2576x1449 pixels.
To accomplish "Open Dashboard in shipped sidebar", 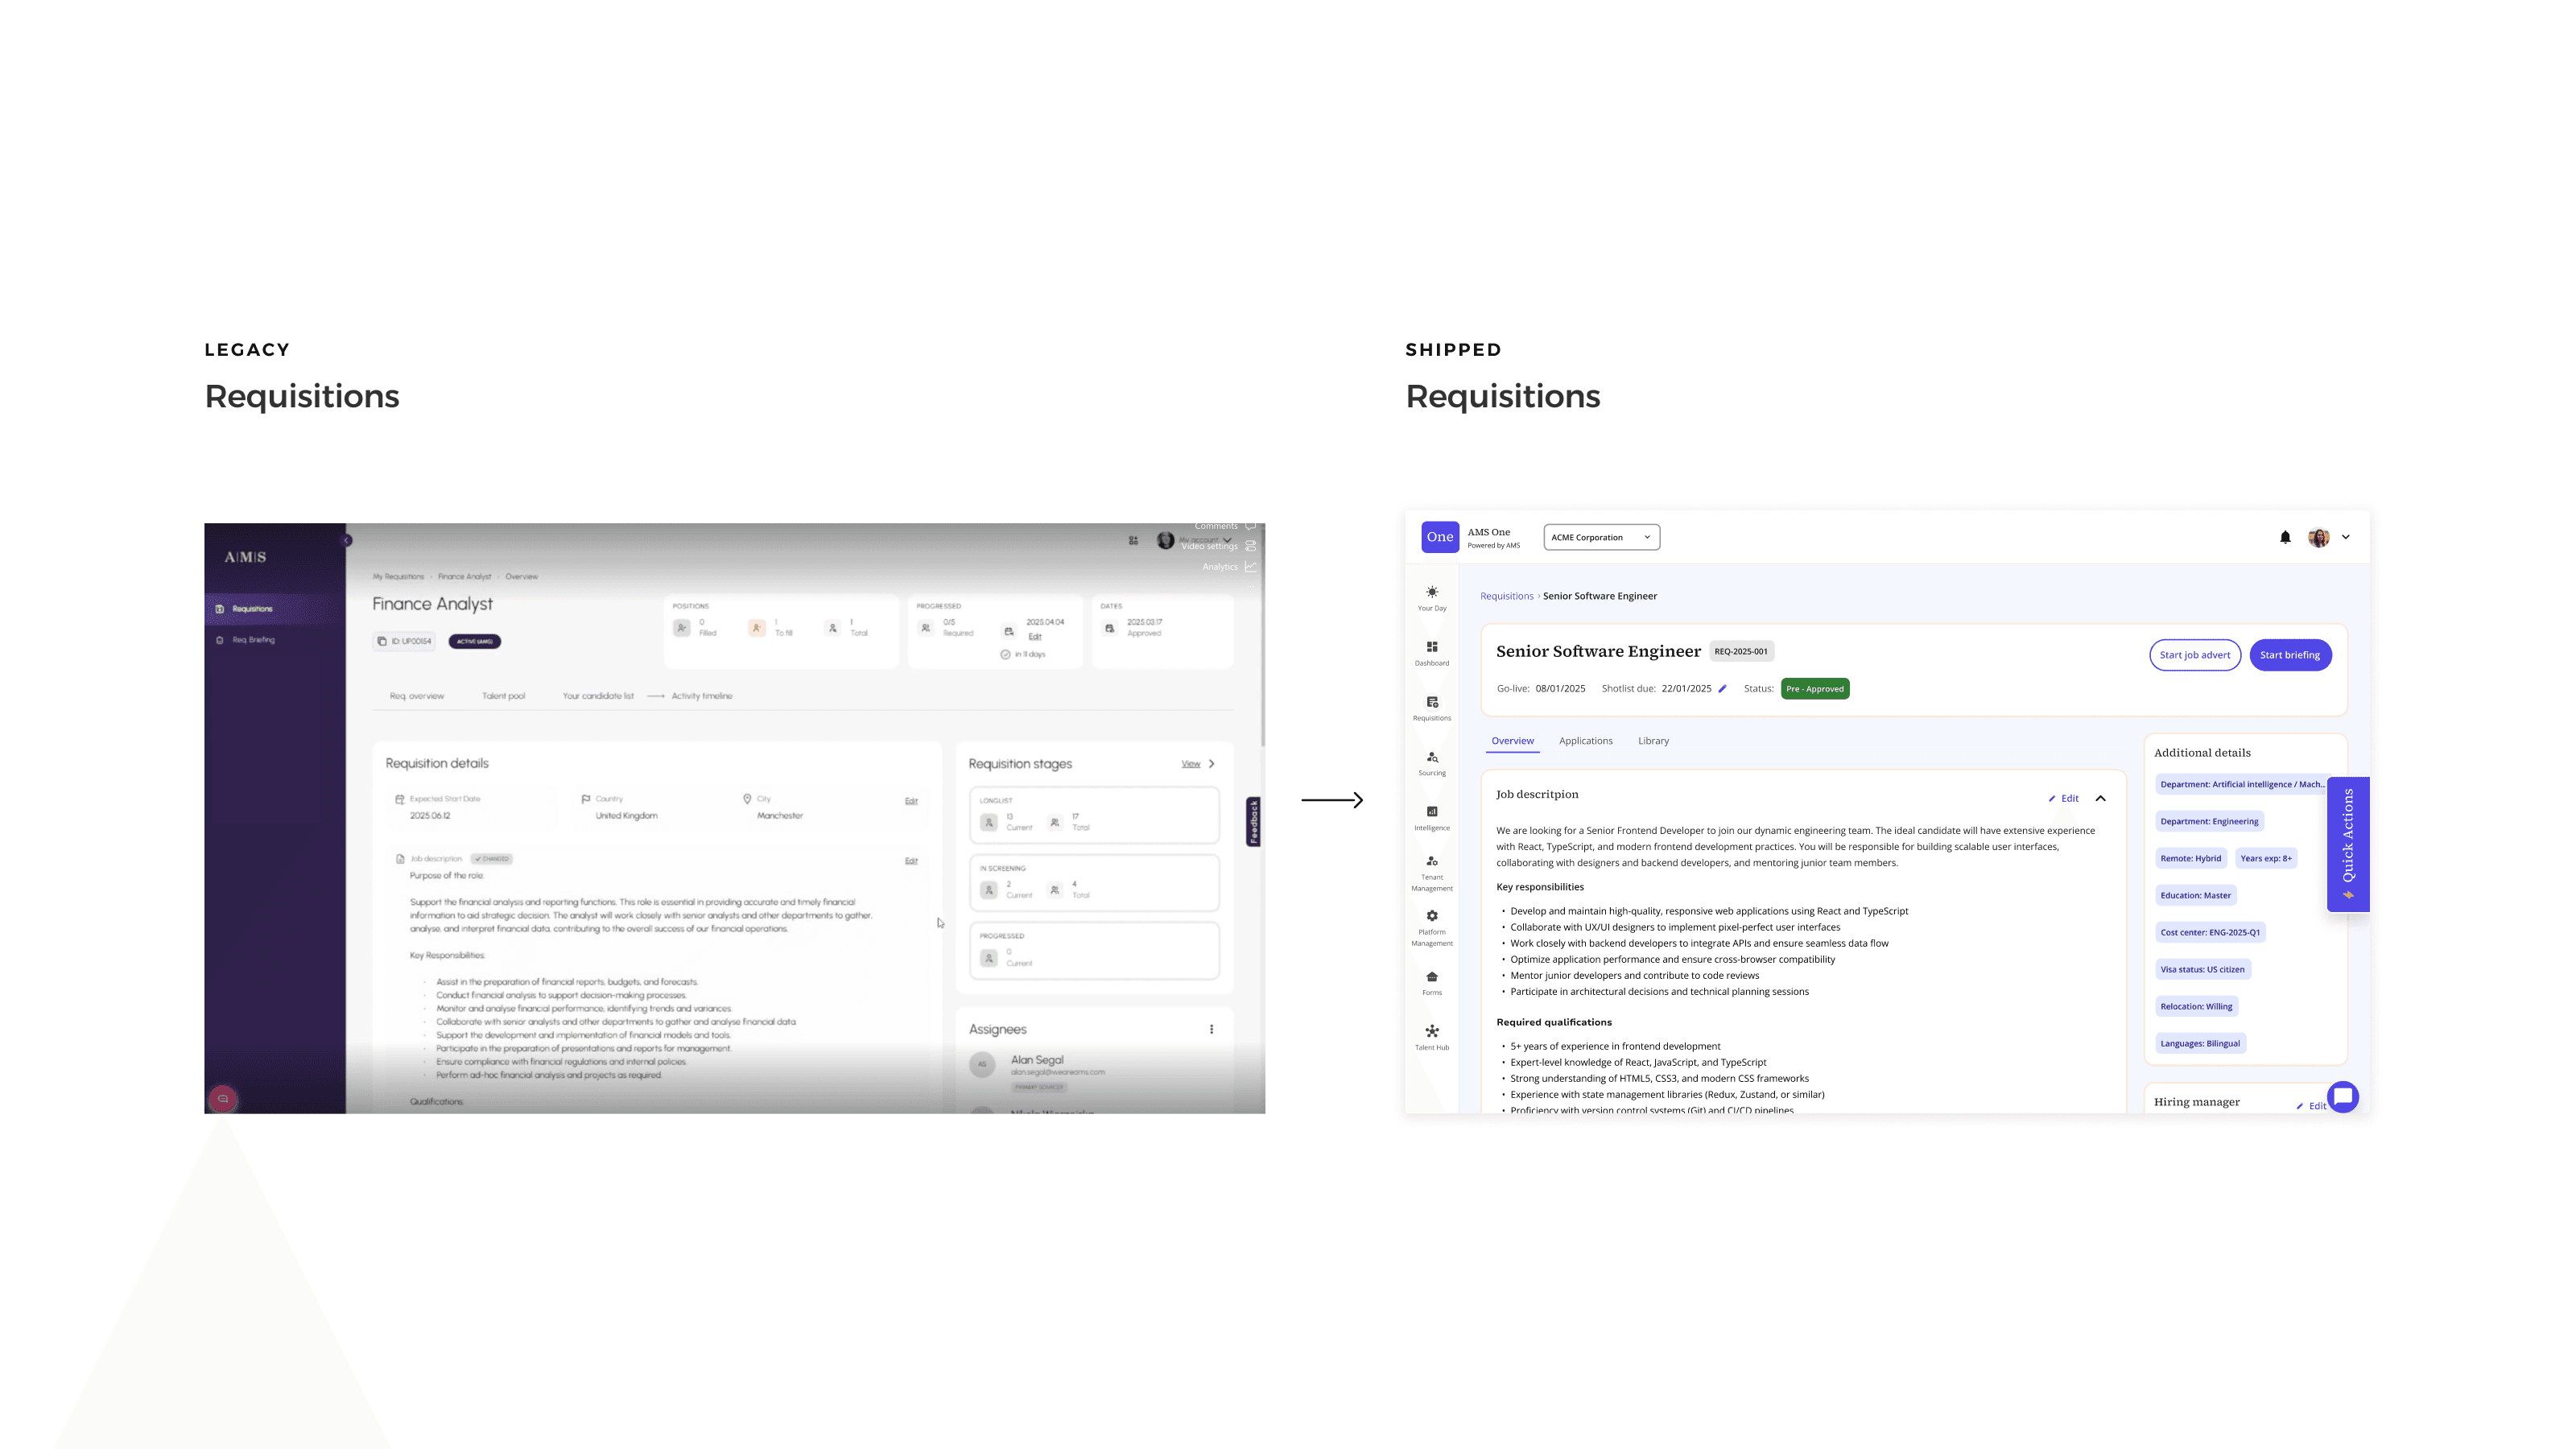I will click(1432, 653).
